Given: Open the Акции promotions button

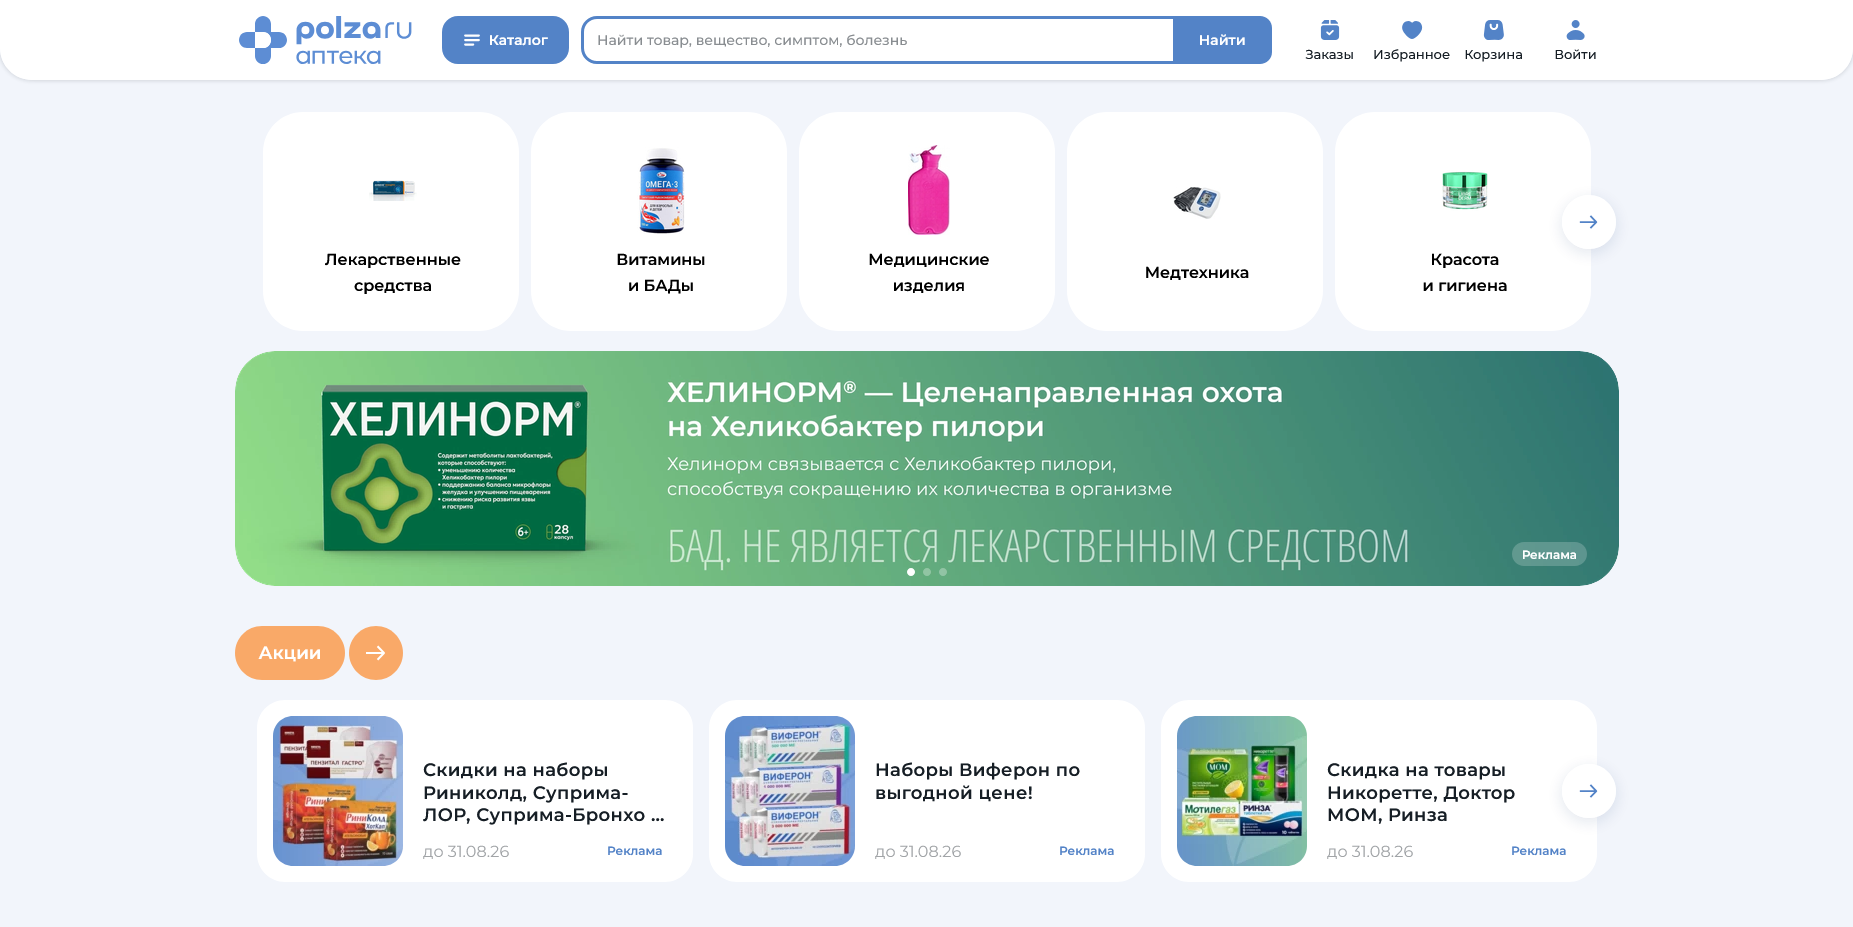Looking at the screenshot, I should [290, 653].
